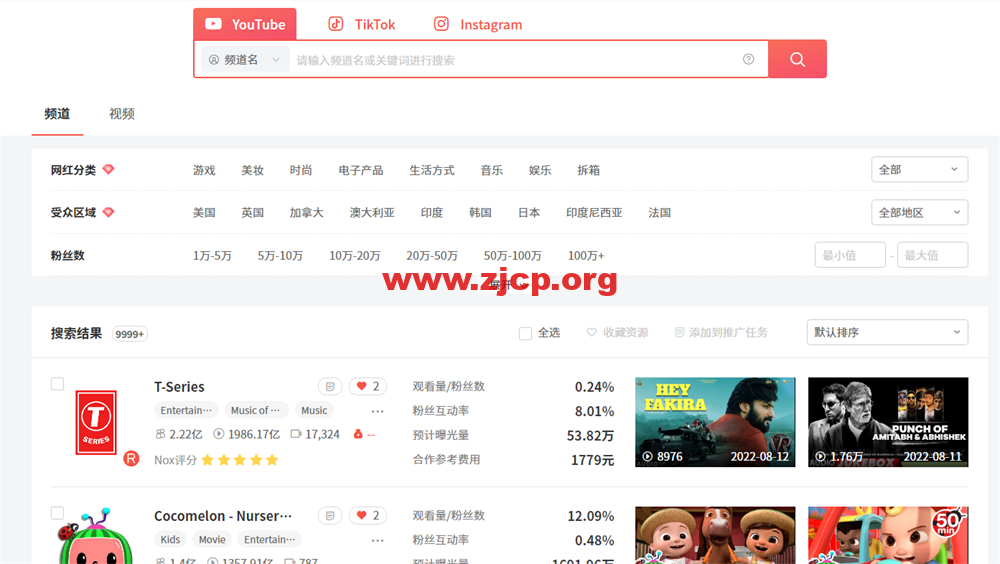This screenshot has width=1000, height=564.
Task: Click the red money bag icon on T-Series
Action: (x=358, y=434)
